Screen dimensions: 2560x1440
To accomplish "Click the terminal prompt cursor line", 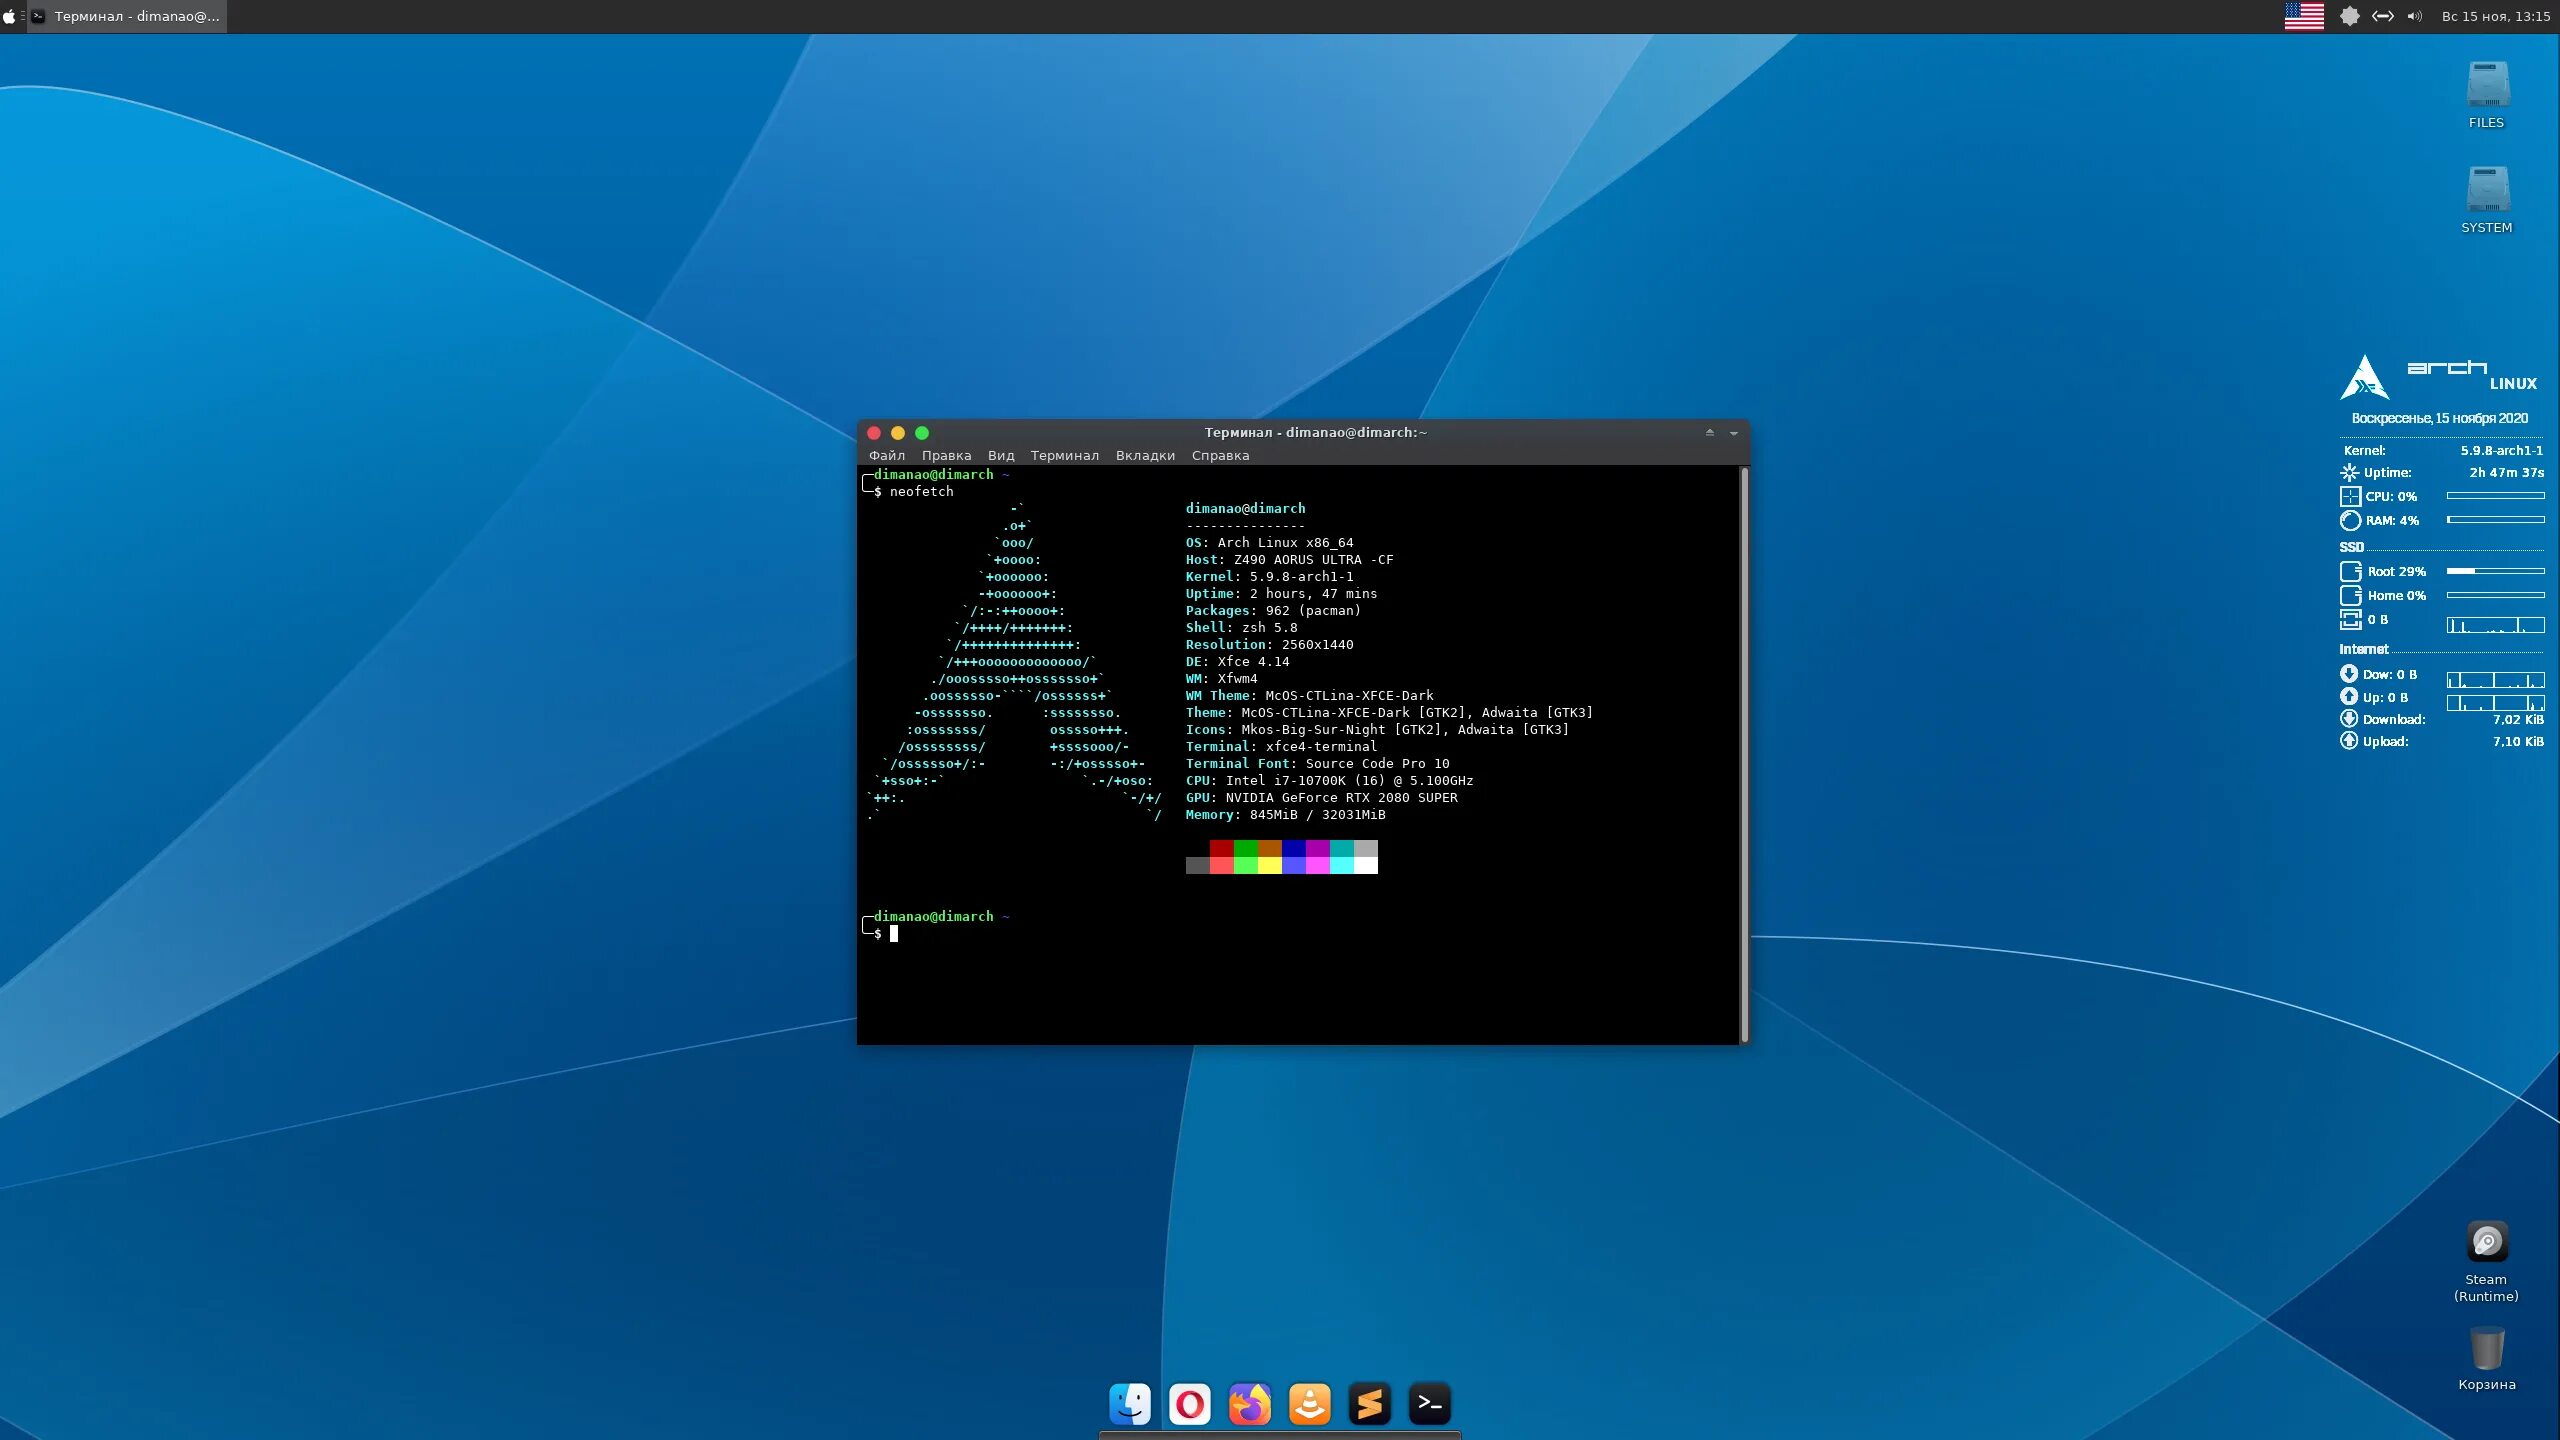I will tap(894, 933).
